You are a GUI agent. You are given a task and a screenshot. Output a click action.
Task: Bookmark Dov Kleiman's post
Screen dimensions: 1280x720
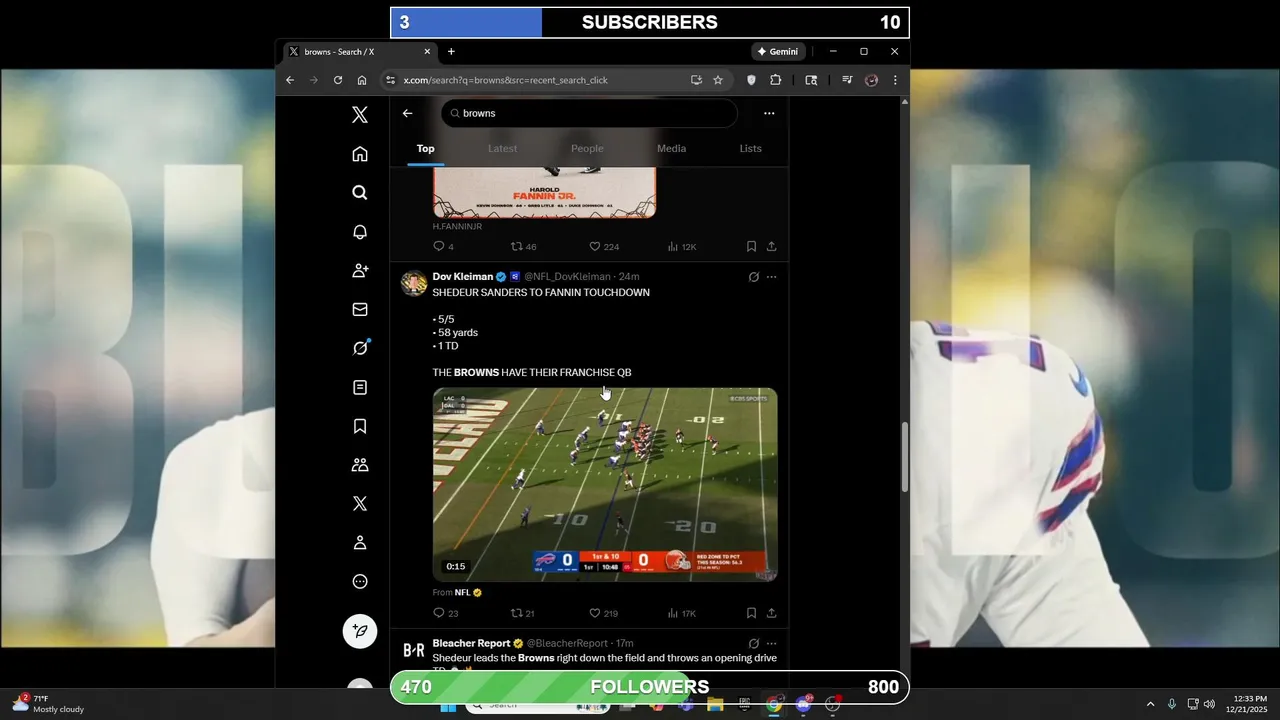[x=751, y=613]
